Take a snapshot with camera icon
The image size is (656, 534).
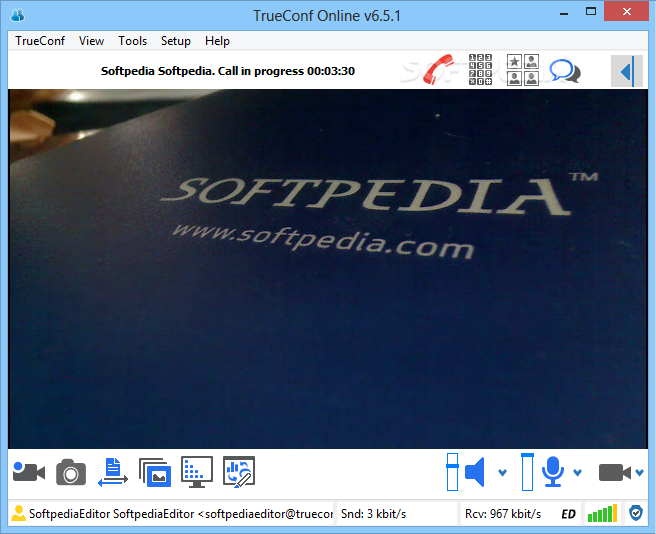pyautogui.click(x=71, y=472)
